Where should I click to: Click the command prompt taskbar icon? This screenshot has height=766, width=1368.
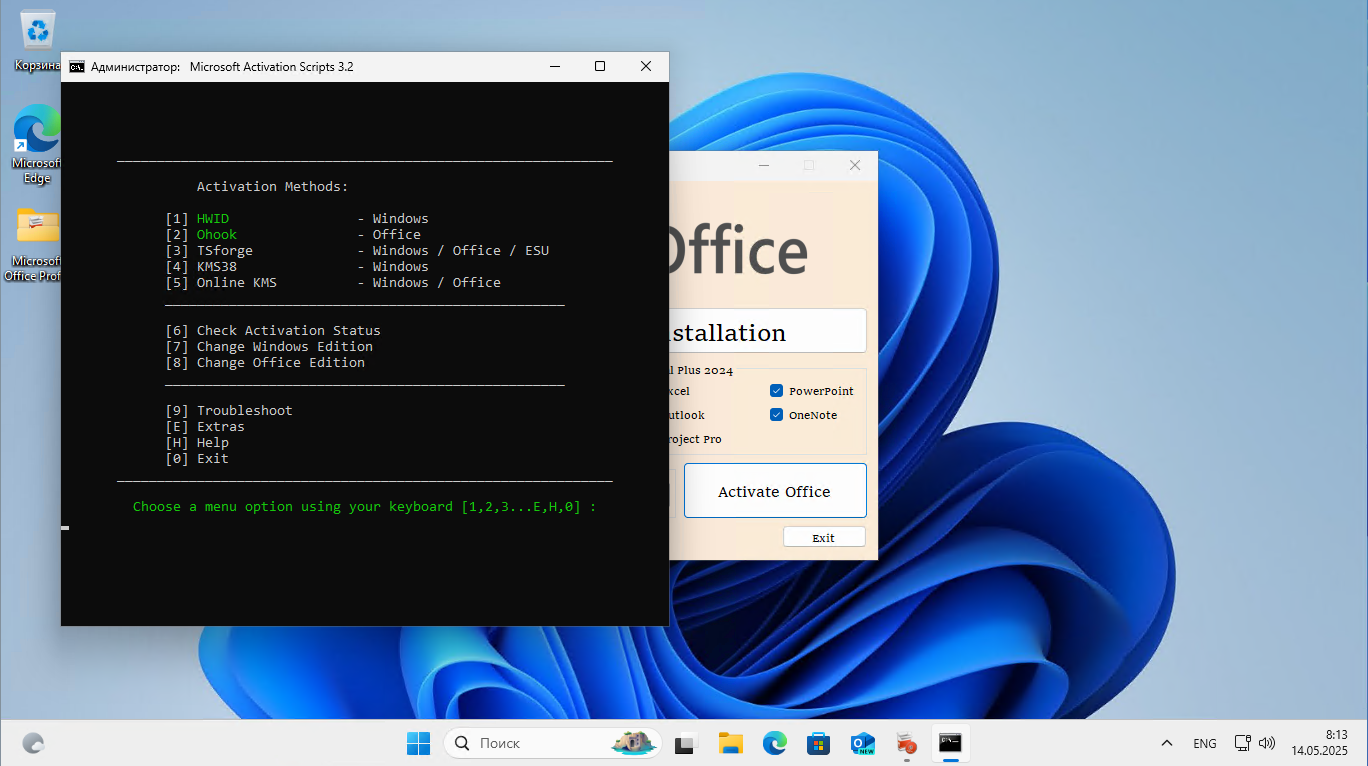coord(950,743)
